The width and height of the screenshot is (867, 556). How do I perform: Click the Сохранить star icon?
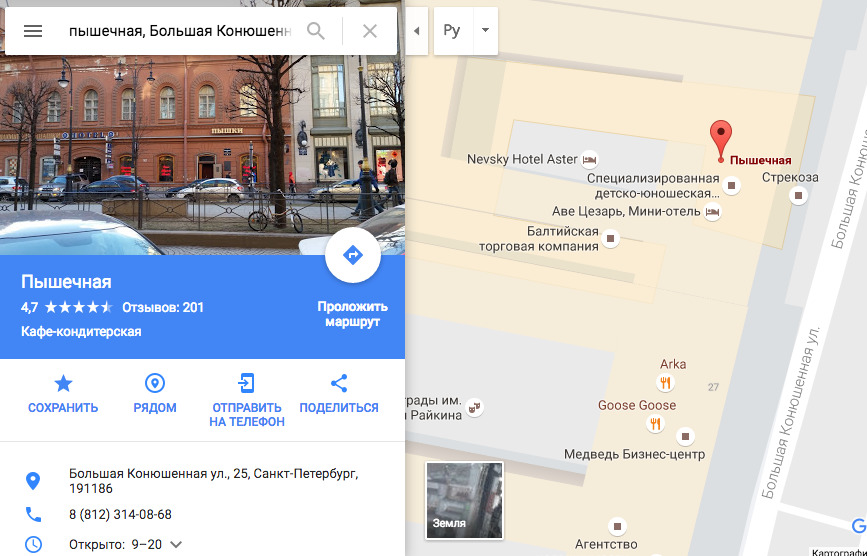point(63,383)
